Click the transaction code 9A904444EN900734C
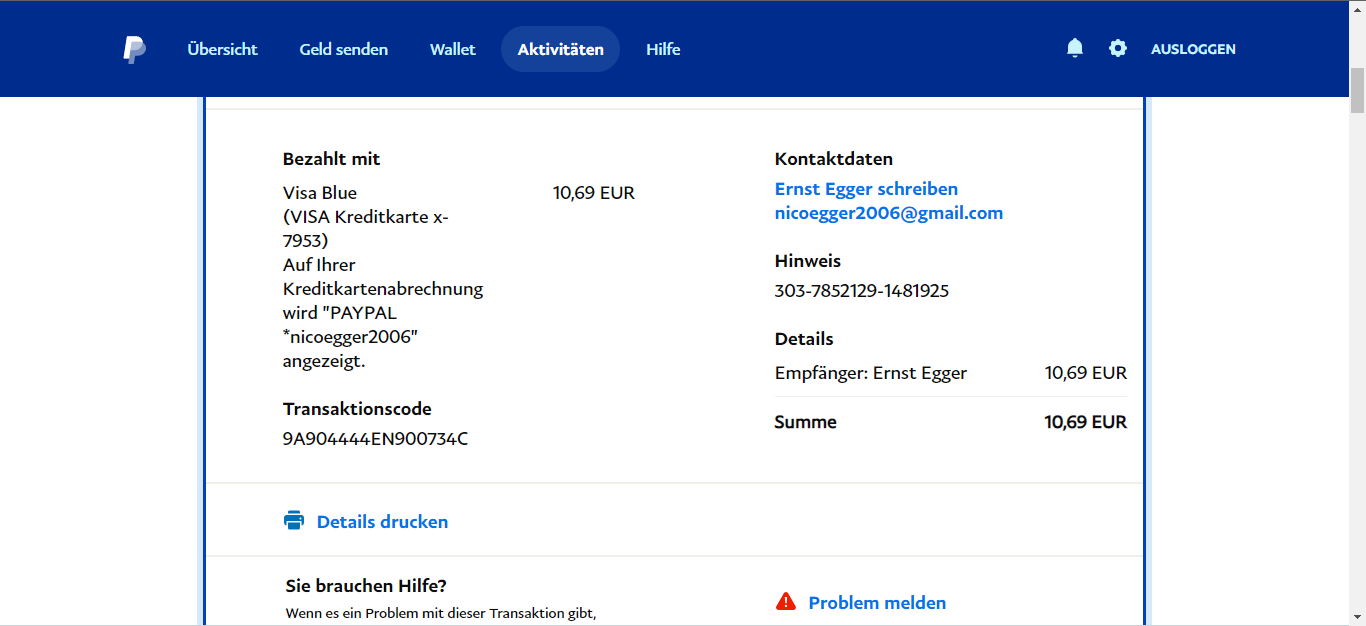The height and width of the screenshot is (626, 1366). click(x=375, y=438)
